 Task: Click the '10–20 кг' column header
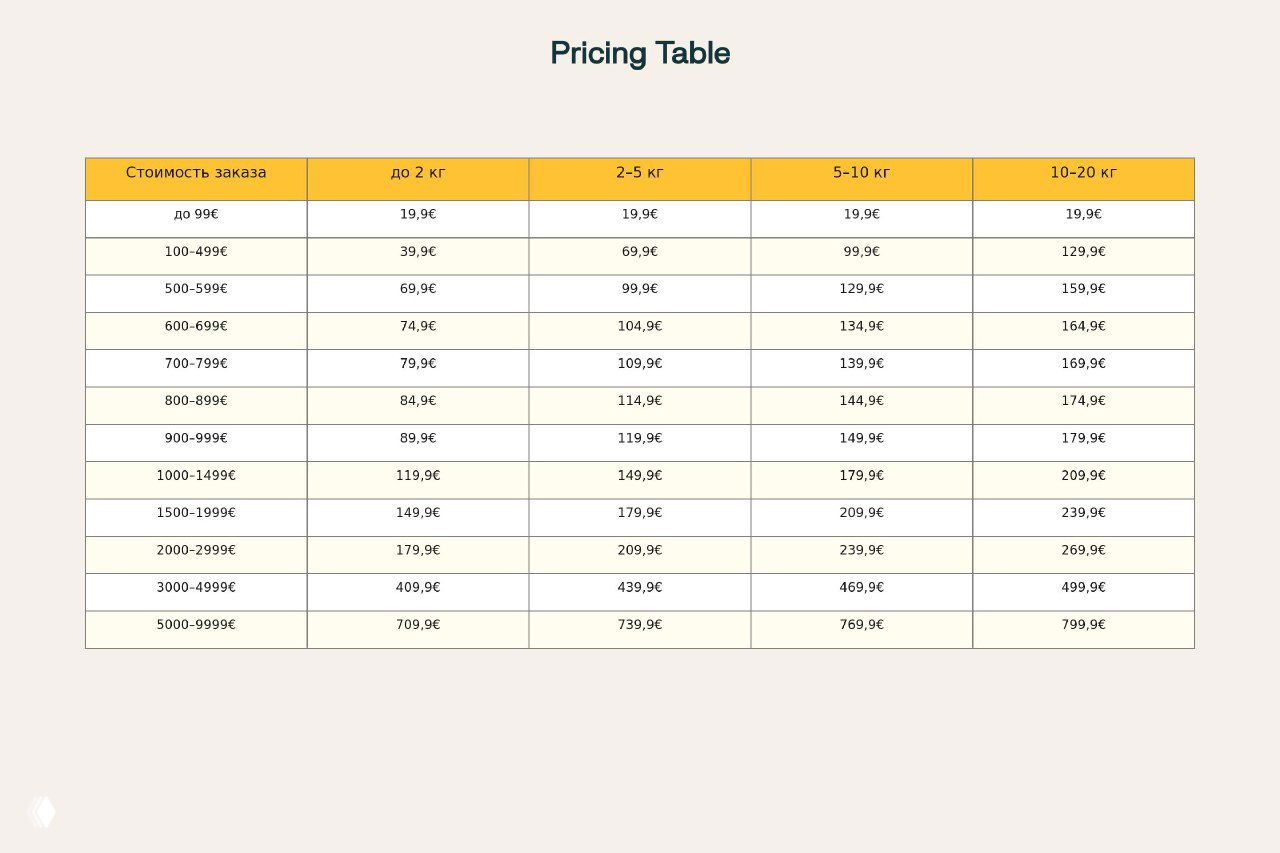1083,173
